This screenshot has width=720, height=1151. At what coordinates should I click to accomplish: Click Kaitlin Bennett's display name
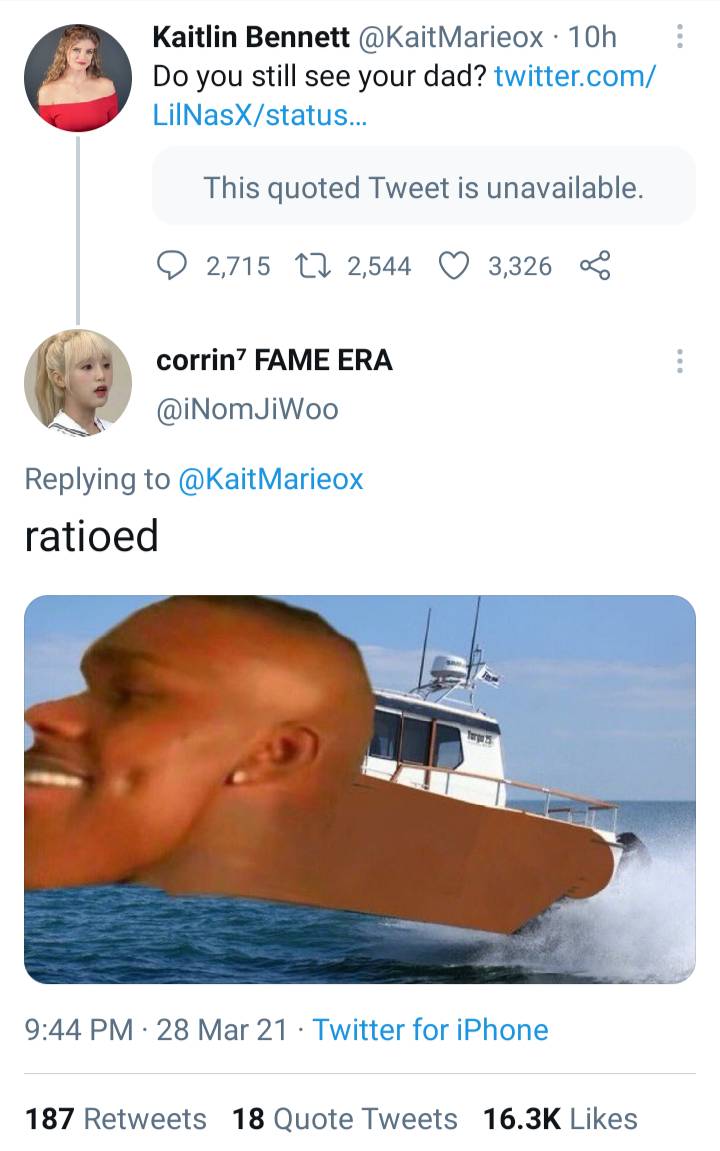coord(245,37)
